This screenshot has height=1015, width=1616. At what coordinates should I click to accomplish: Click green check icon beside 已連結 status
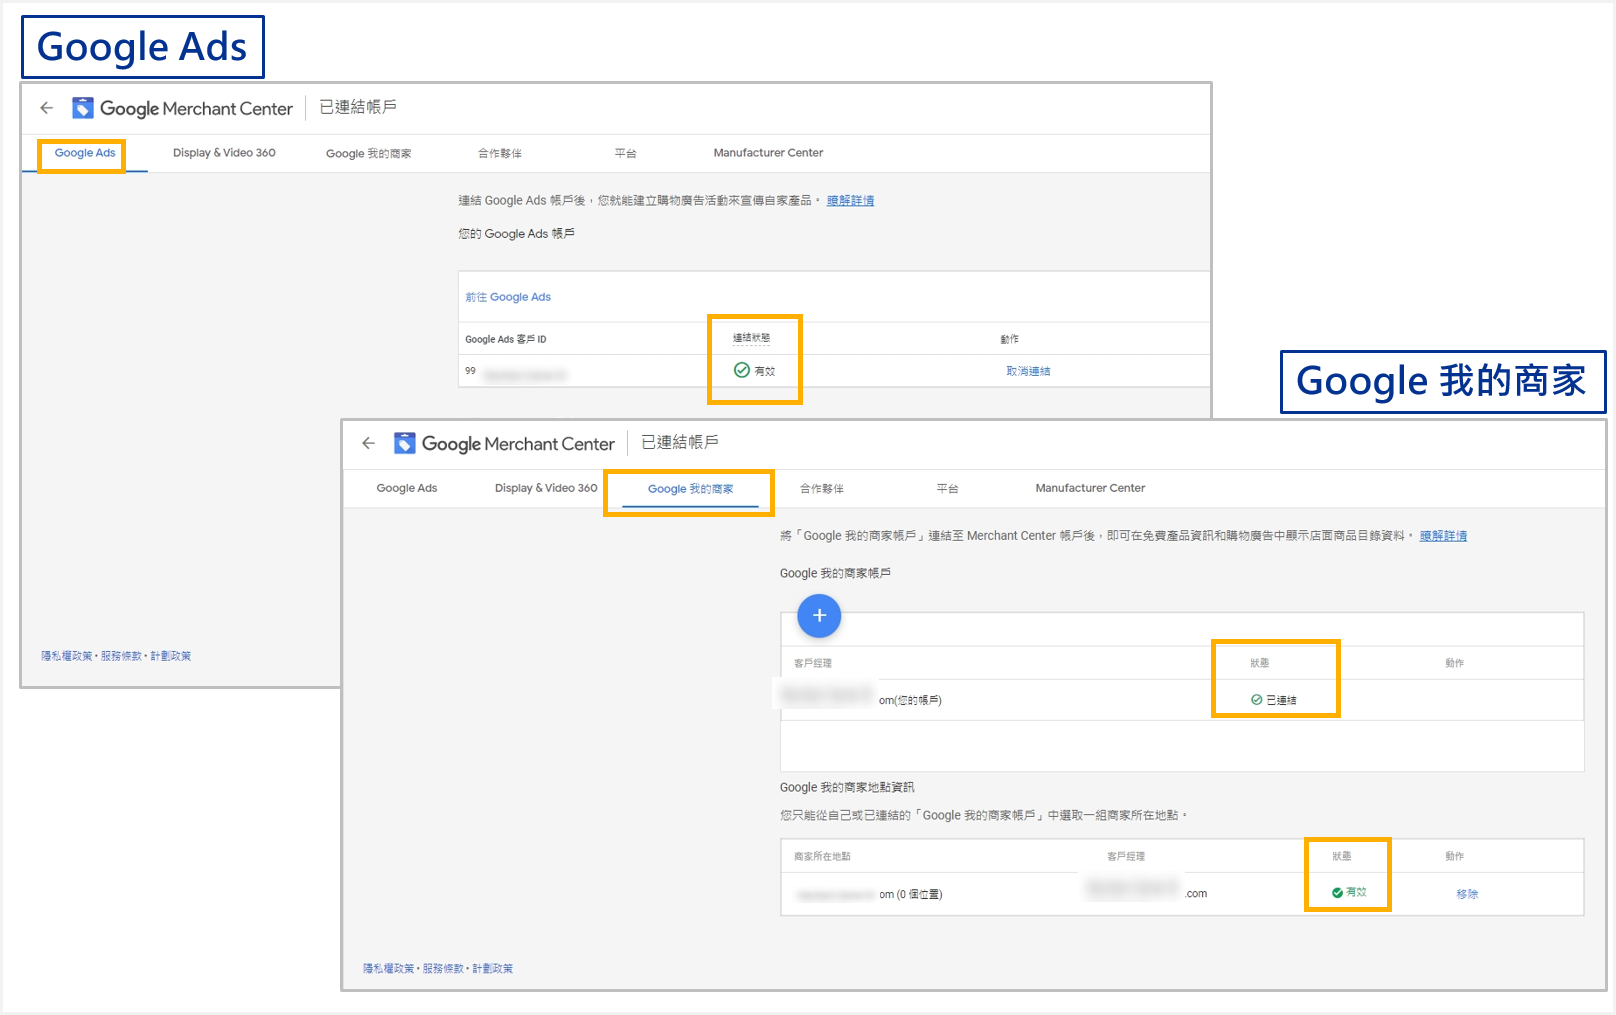pos(1256,700)
